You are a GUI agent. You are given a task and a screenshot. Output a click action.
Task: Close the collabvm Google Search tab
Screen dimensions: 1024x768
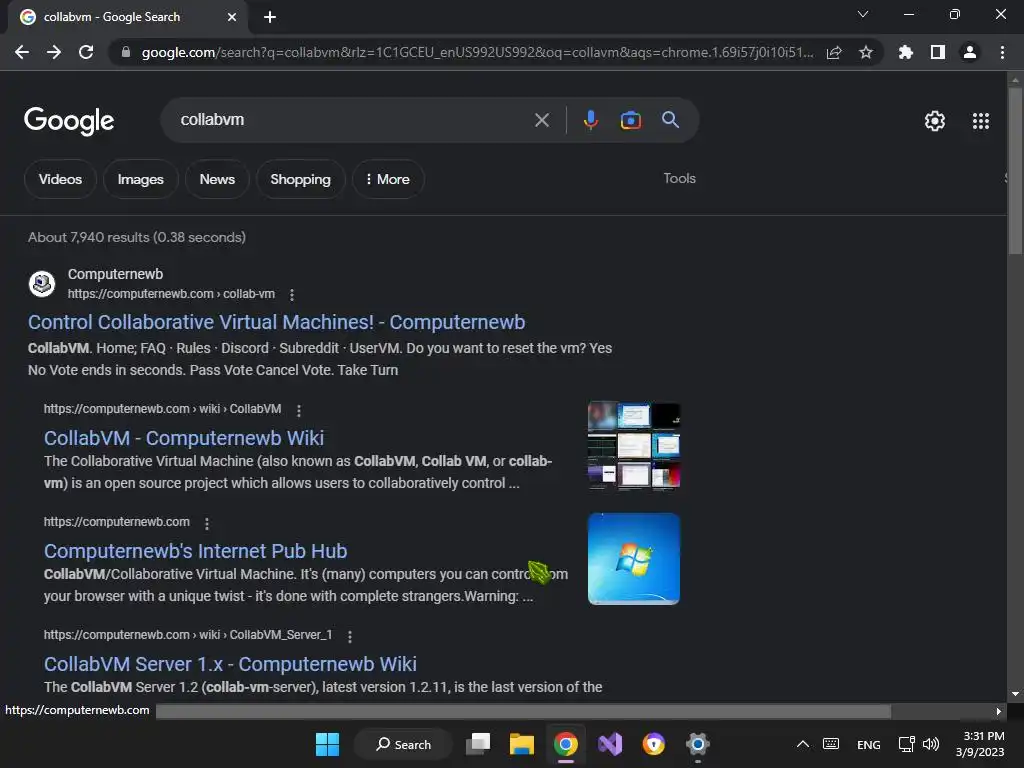(232, 17)
